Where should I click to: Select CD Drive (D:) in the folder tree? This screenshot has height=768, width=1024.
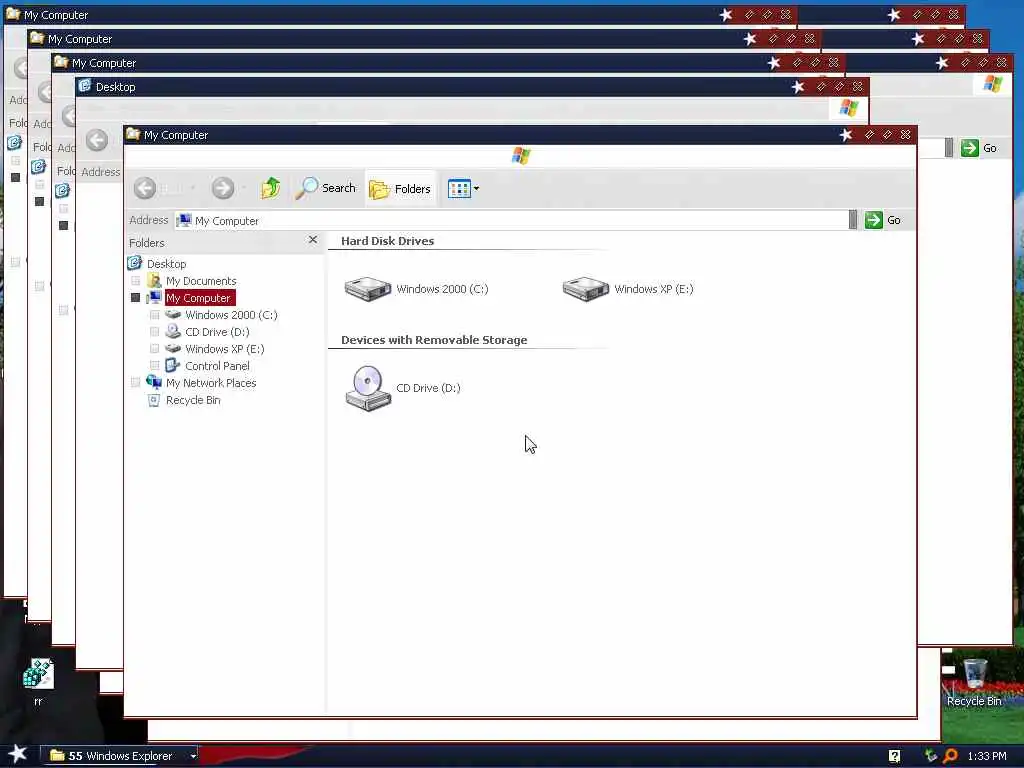coord(217,332)
